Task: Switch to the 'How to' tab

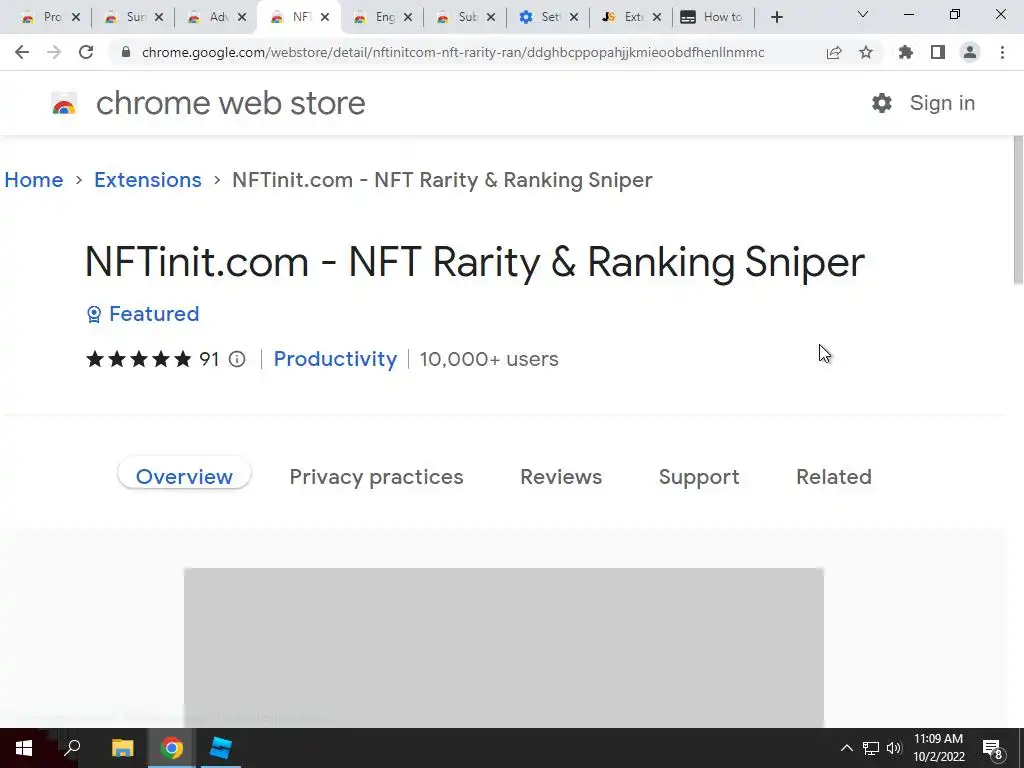Action: (x=712, y=17)
